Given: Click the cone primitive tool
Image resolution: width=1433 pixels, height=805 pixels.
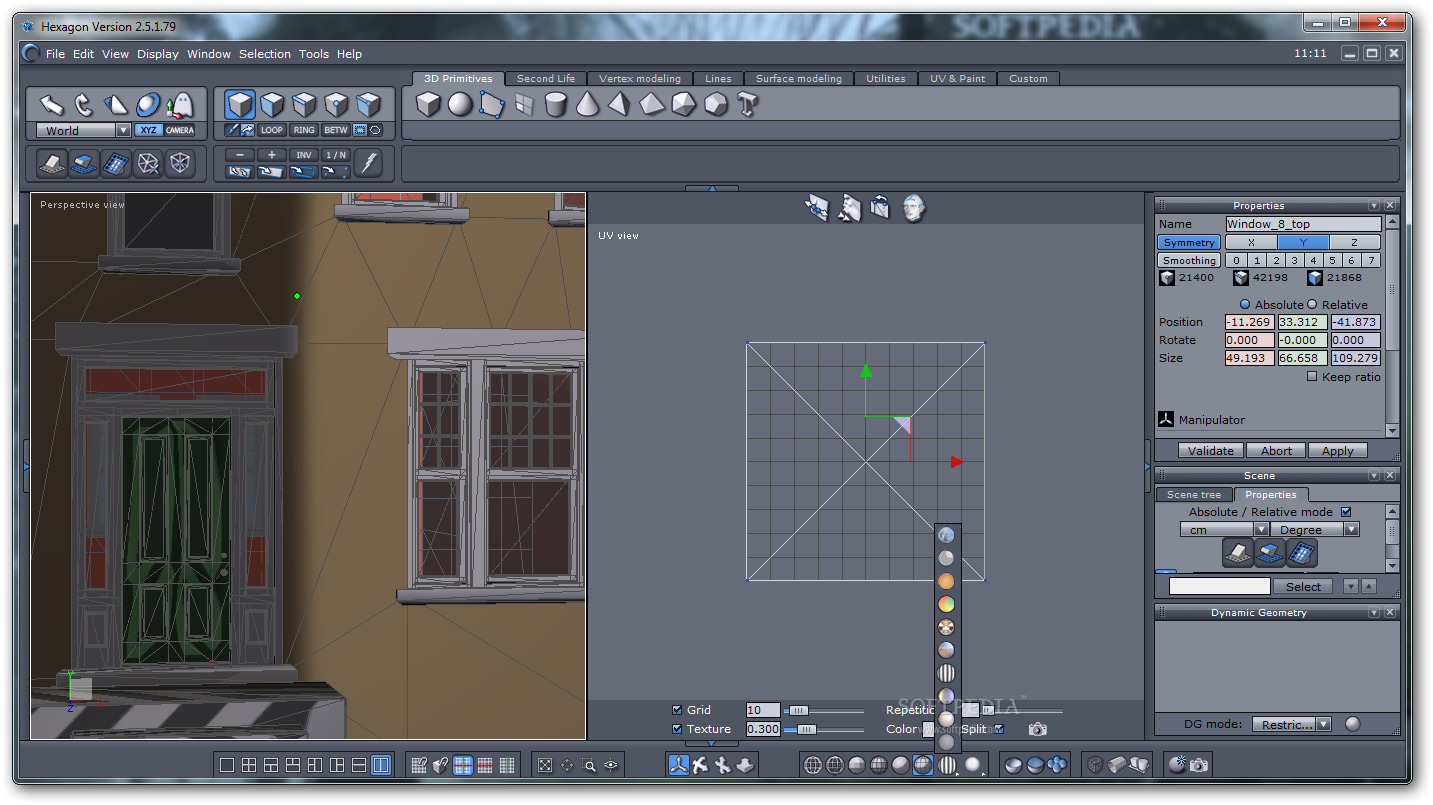Looking at the screenshot, I should 588,104.
